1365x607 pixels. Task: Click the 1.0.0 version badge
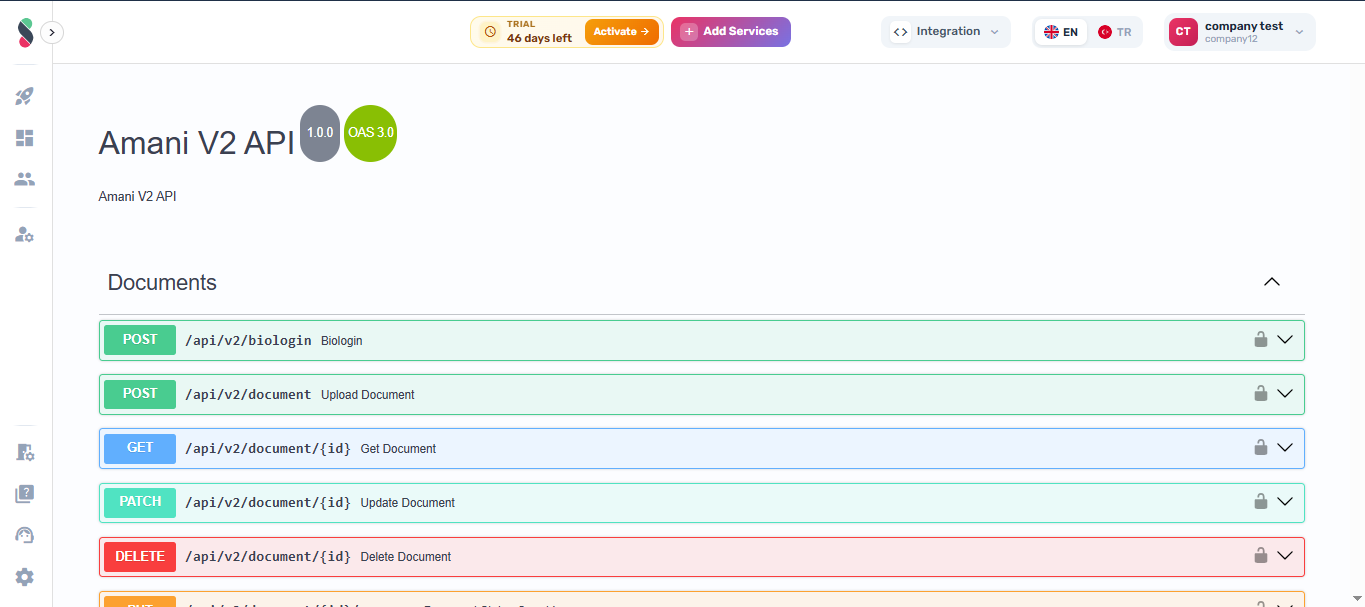pyautogui.click(x=320, y=133)
